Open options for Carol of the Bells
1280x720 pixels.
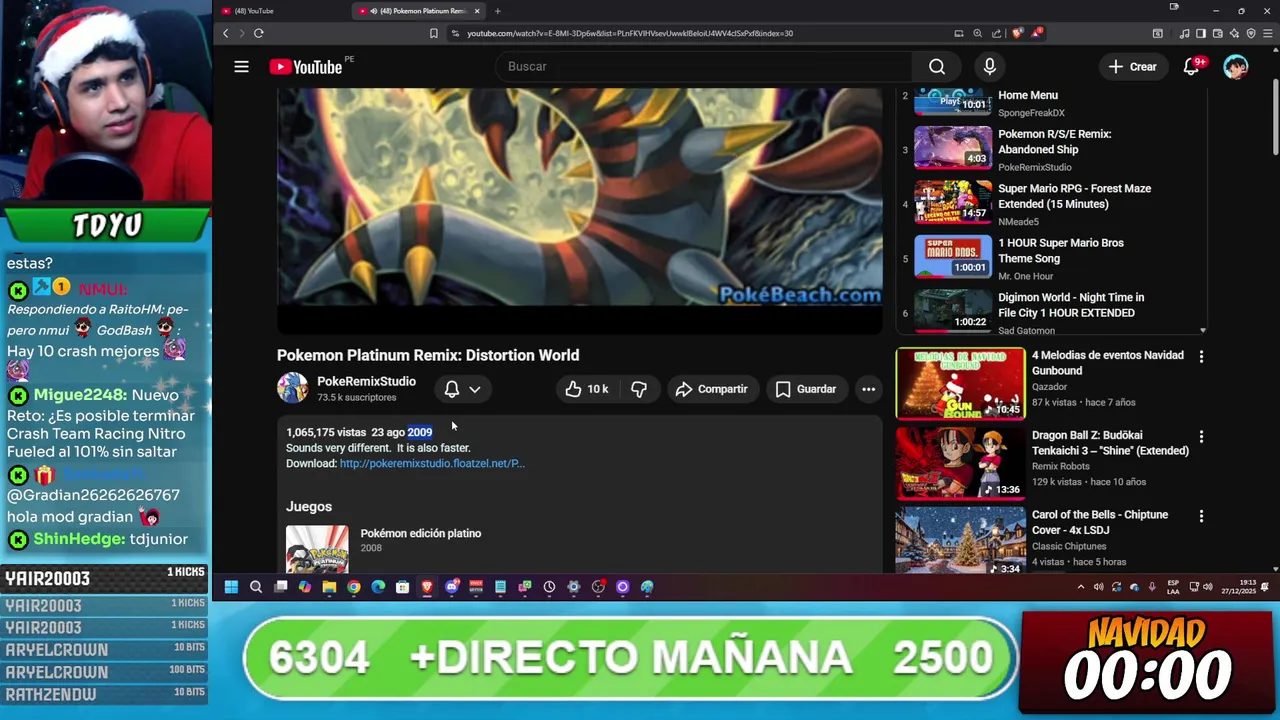1201,516
